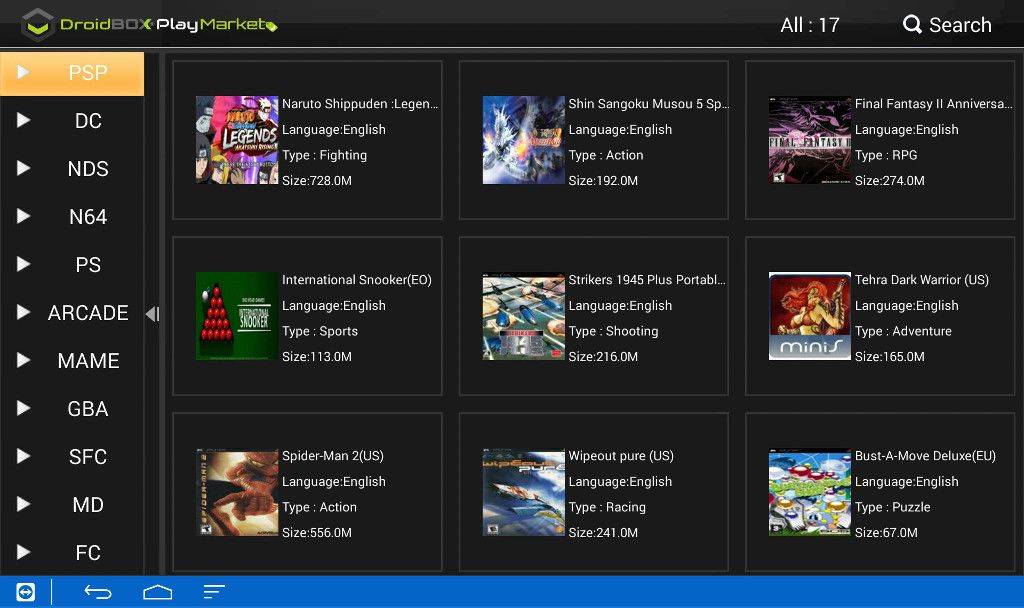Expand the PSP category arrow
This screenshot has width=1024, height=608.
click(x=23, y=72)
